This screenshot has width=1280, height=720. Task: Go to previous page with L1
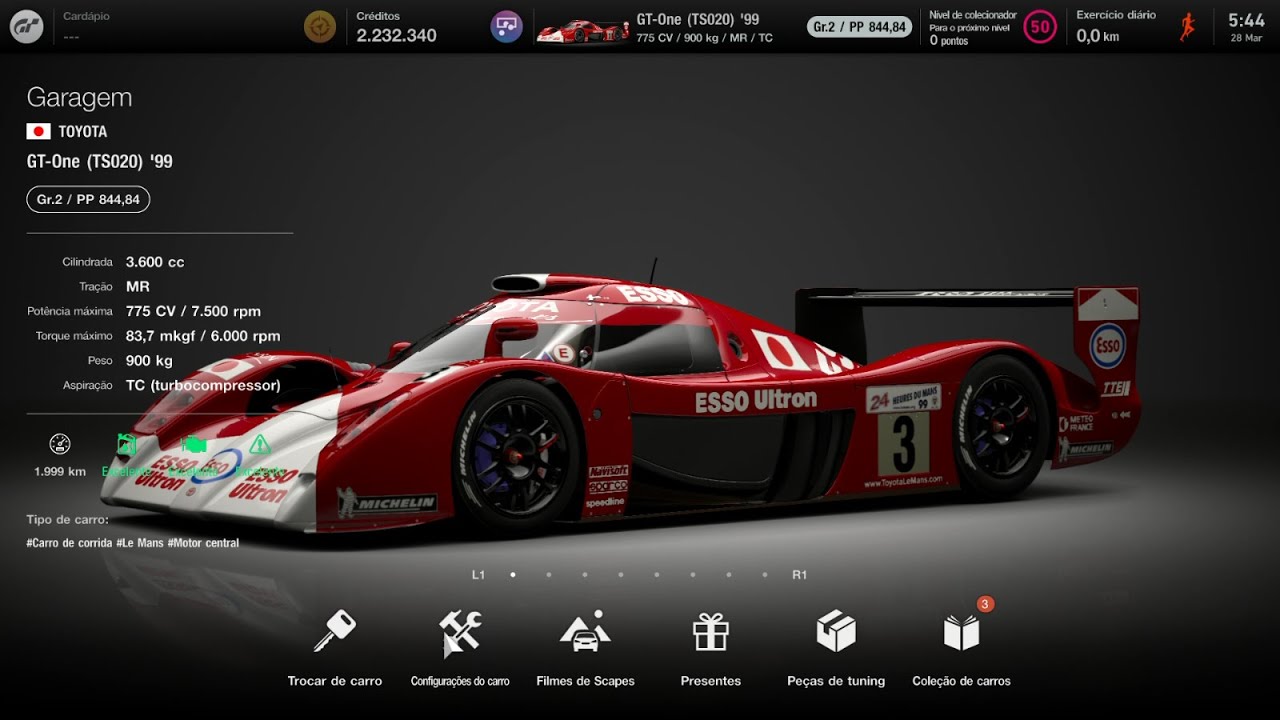479,575
